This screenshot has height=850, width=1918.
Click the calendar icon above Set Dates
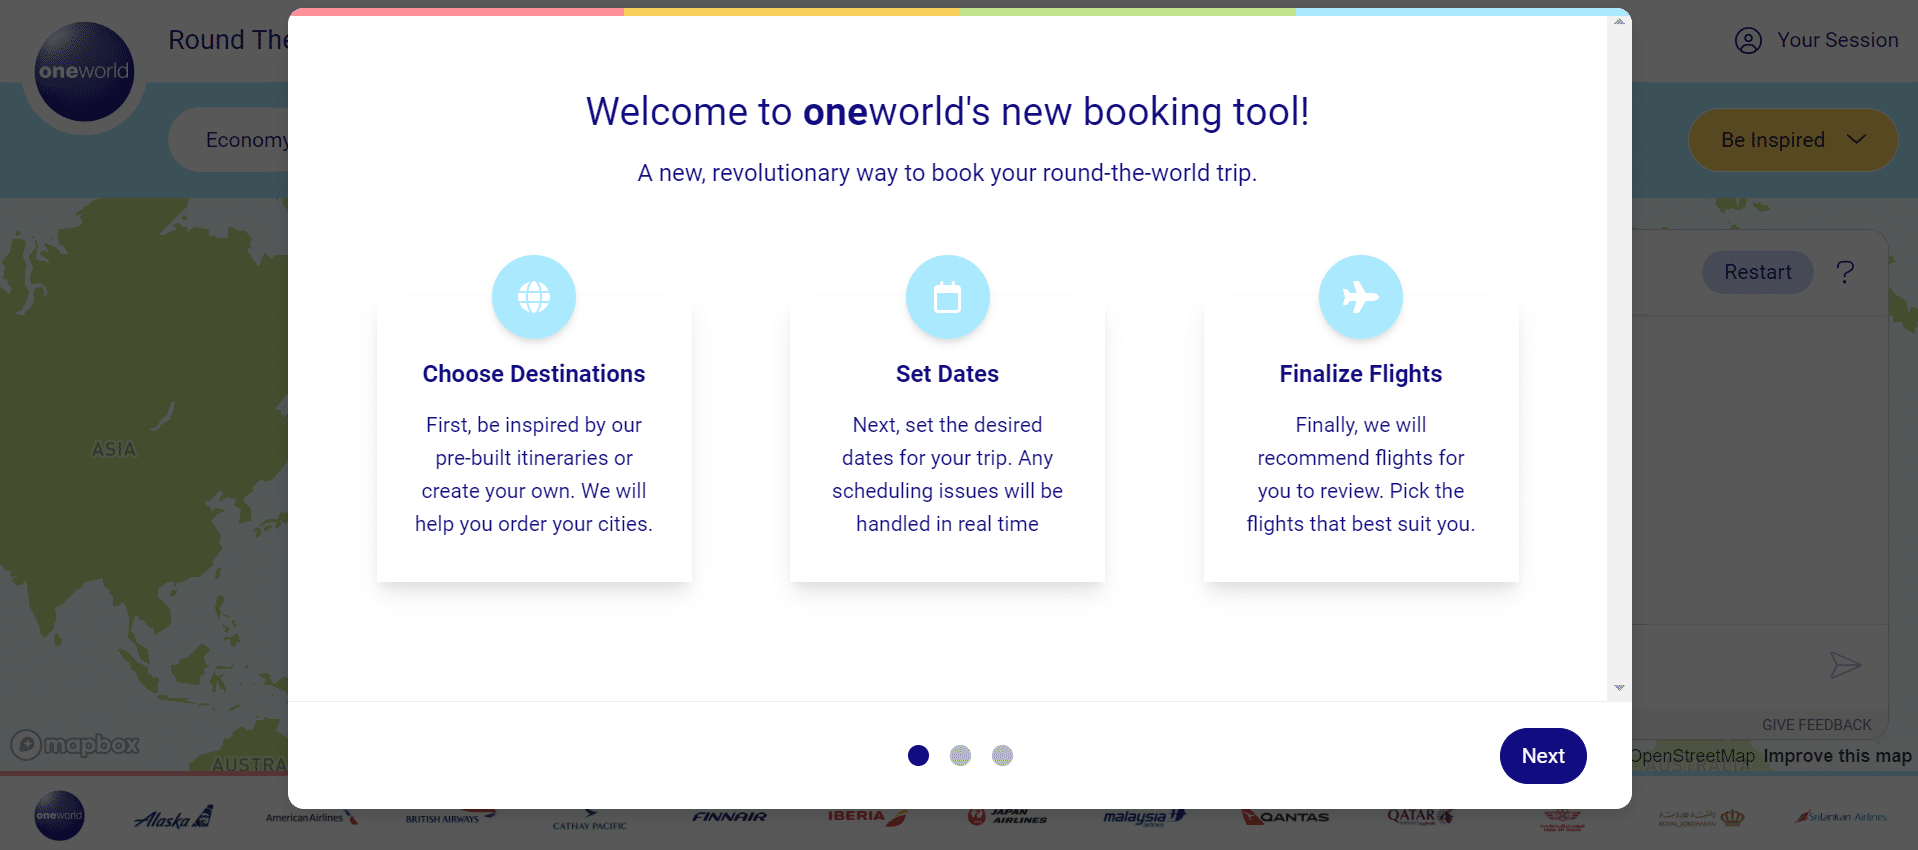click(x=947, y=297)
